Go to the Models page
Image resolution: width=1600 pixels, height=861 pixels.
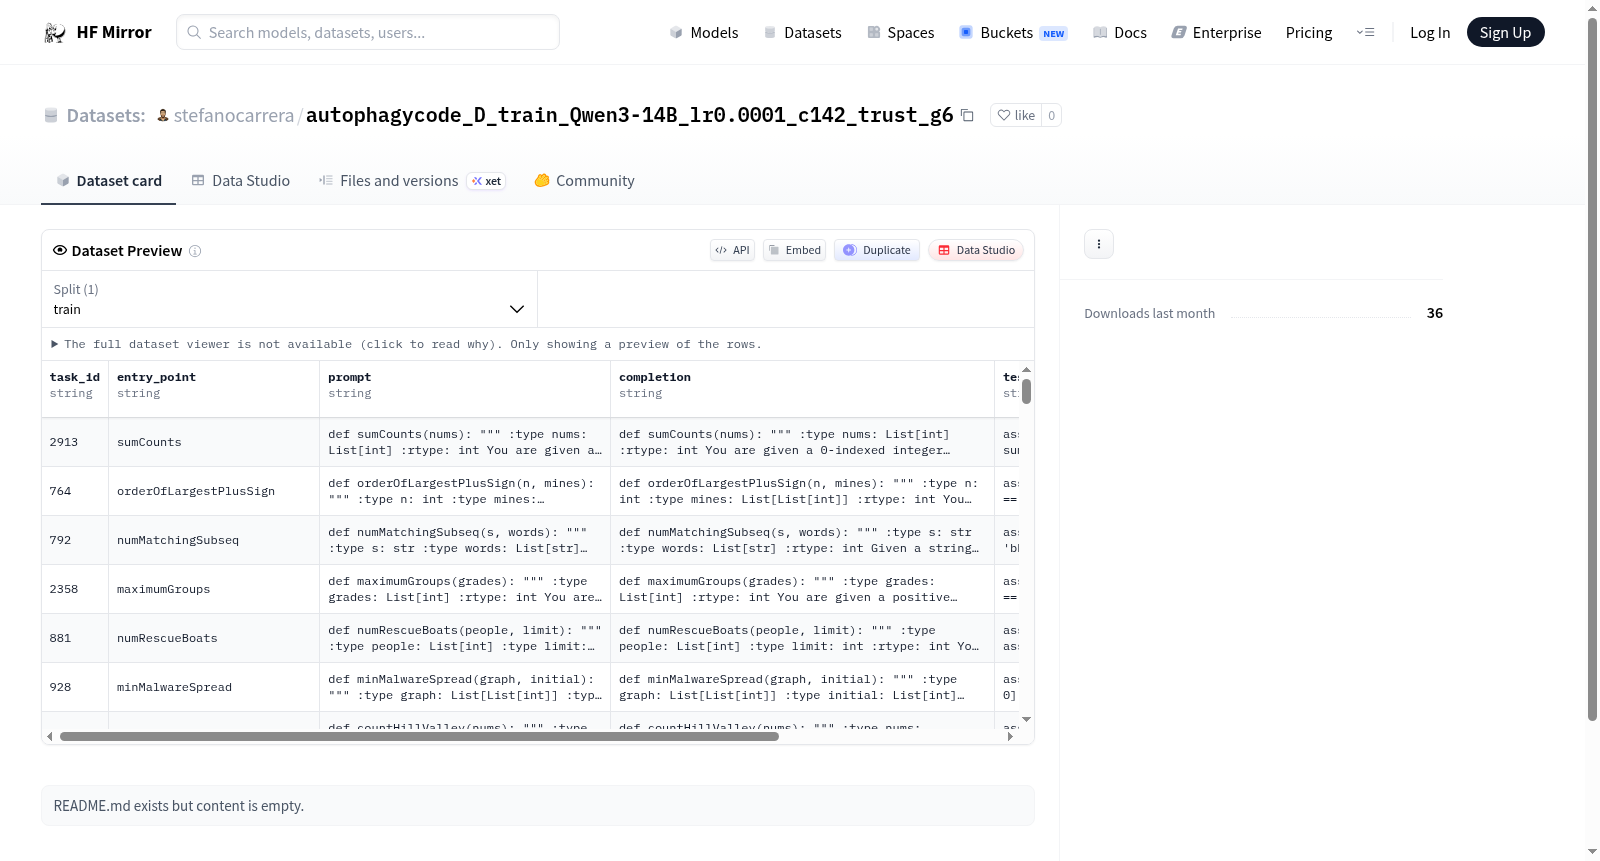click(x=704, y=33)
